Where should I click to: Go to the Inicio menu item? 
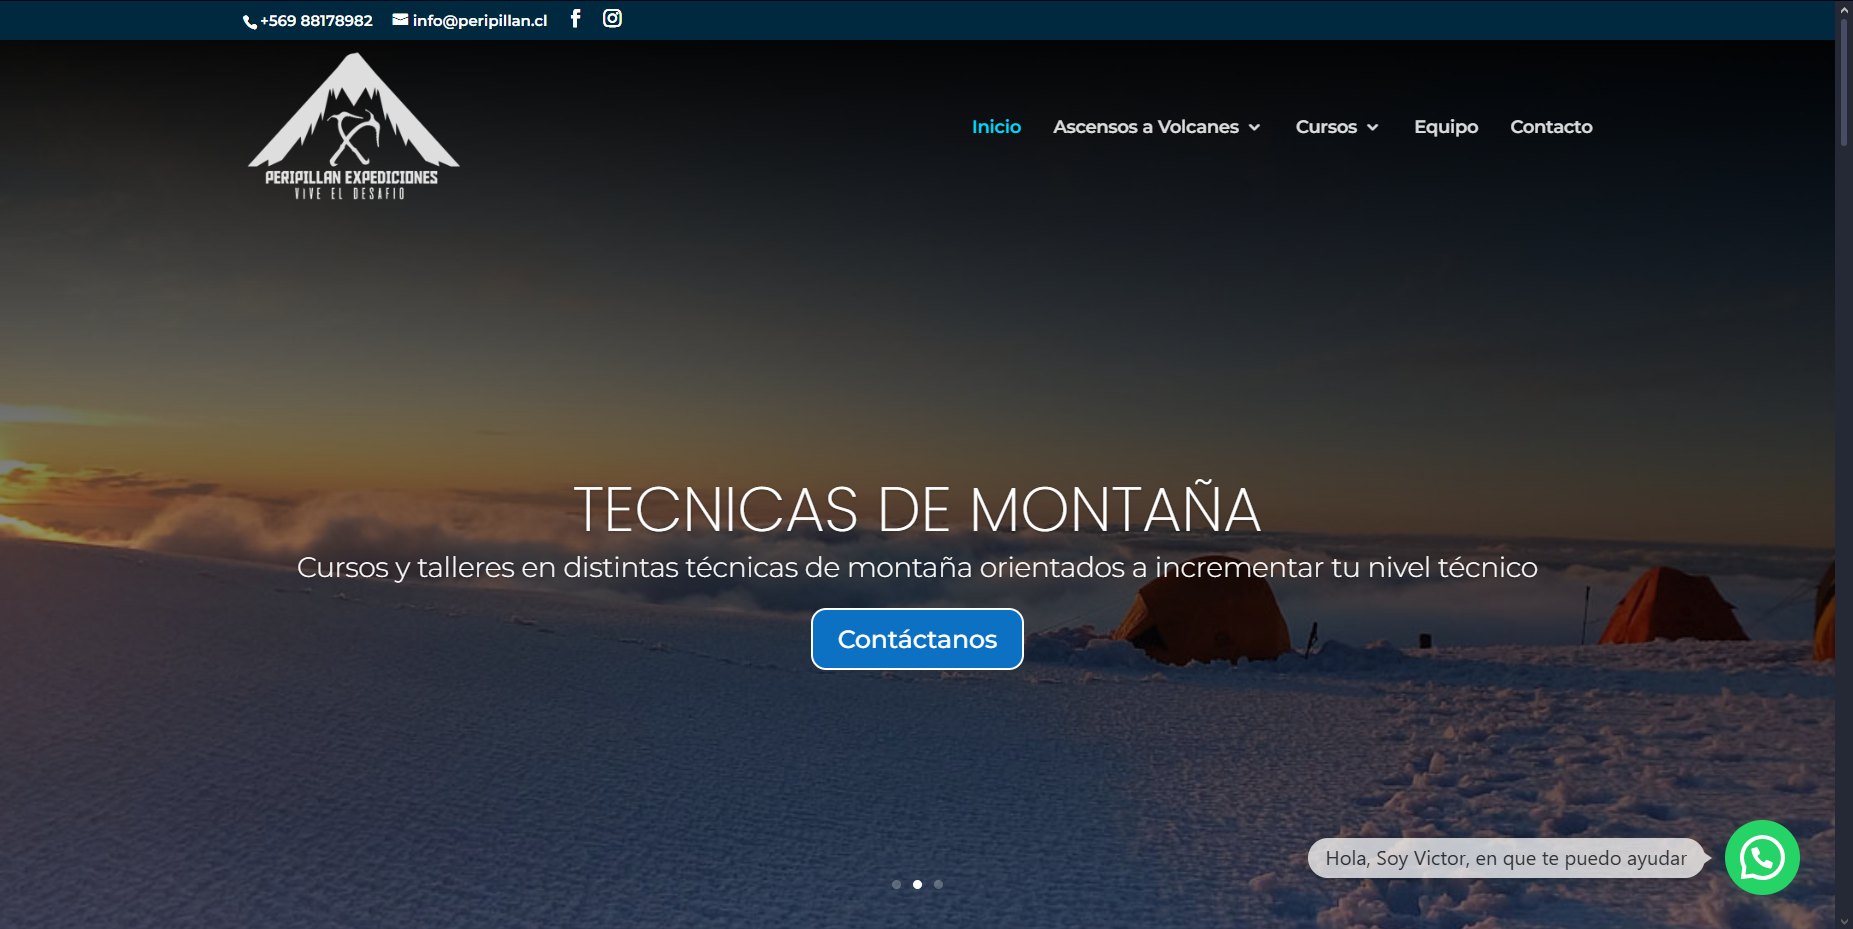[996, 127]
